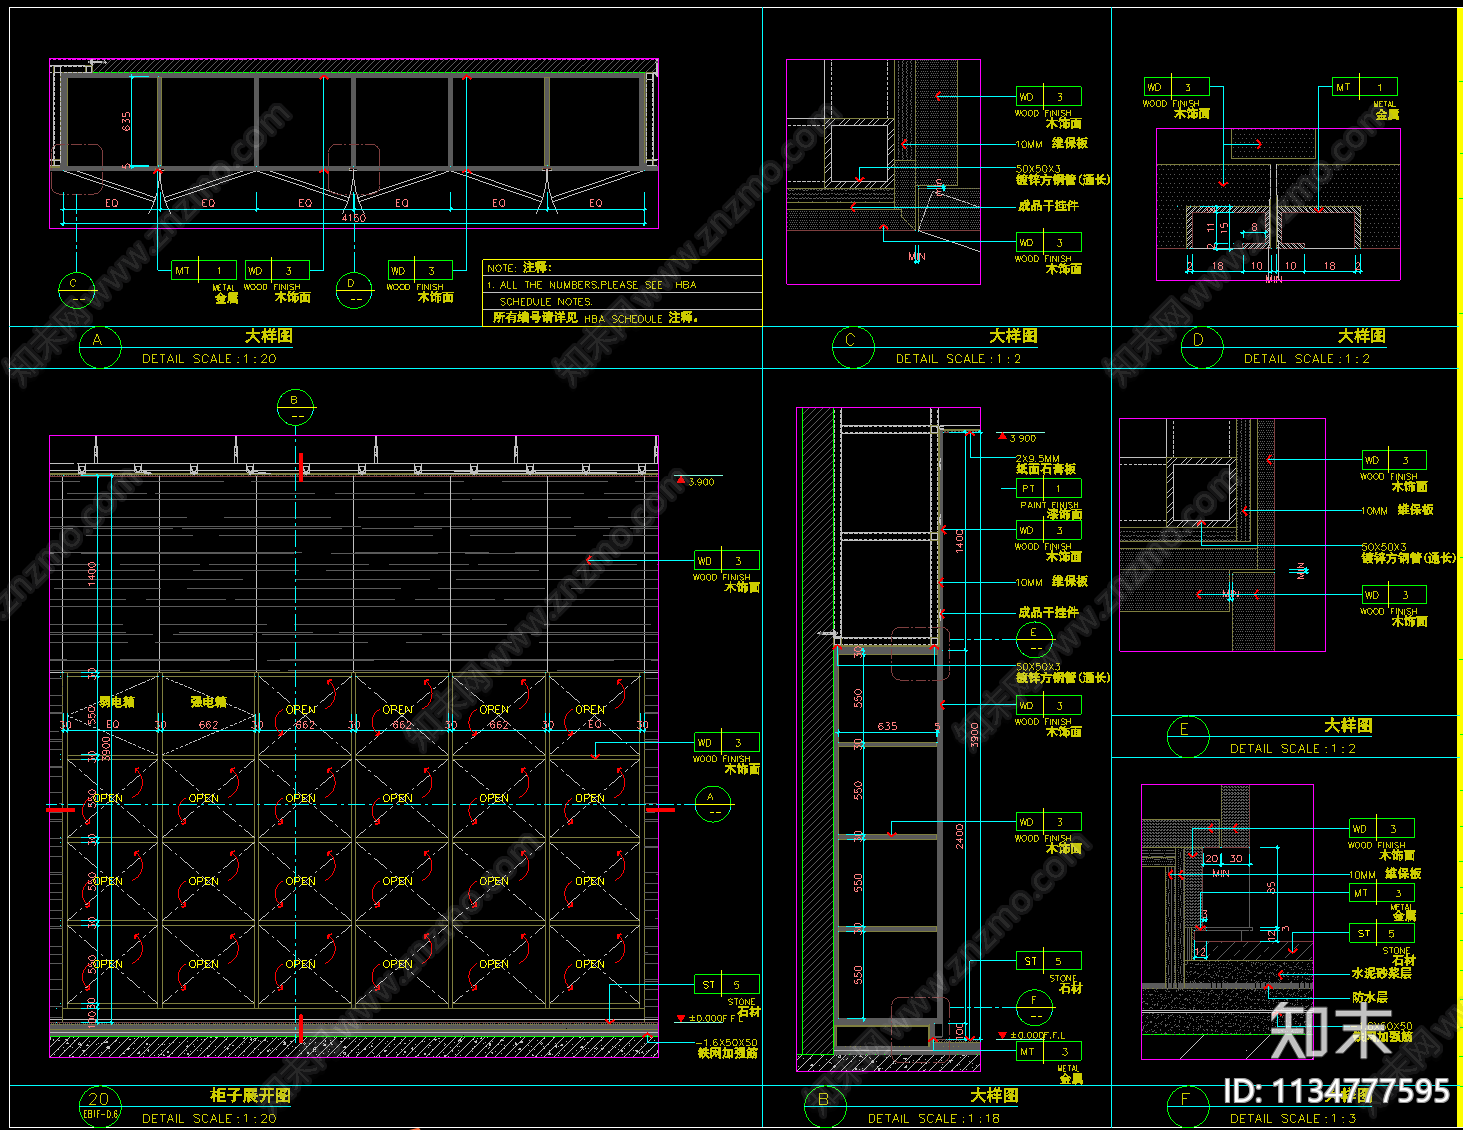Click the numbered 20 drawing bubble with EBIF-D.6
The image size is (1463, 1130).
[x=99, y=1104]
